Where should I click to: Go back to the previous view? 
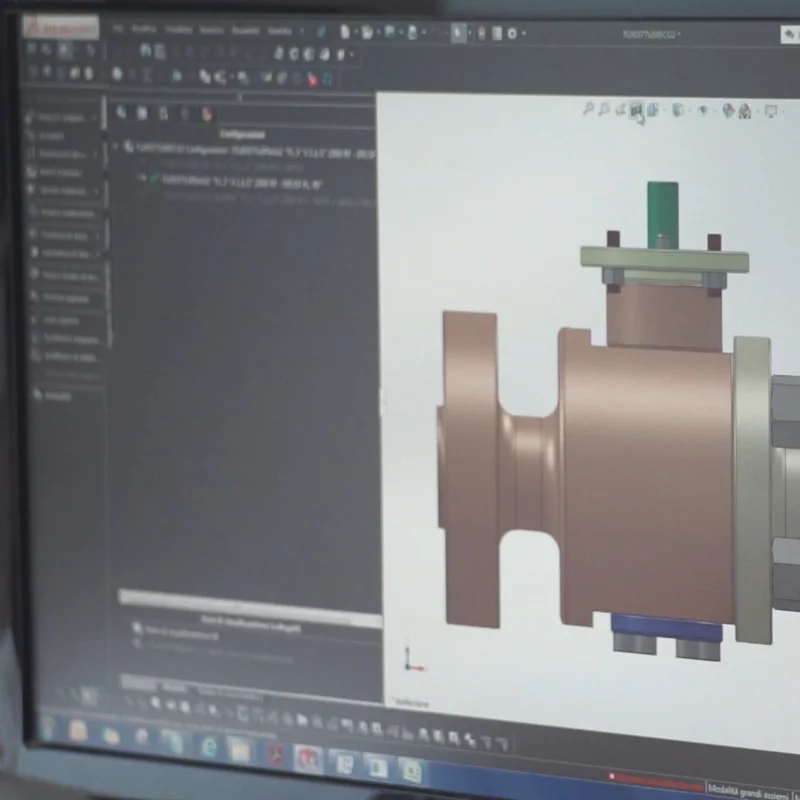621,109
